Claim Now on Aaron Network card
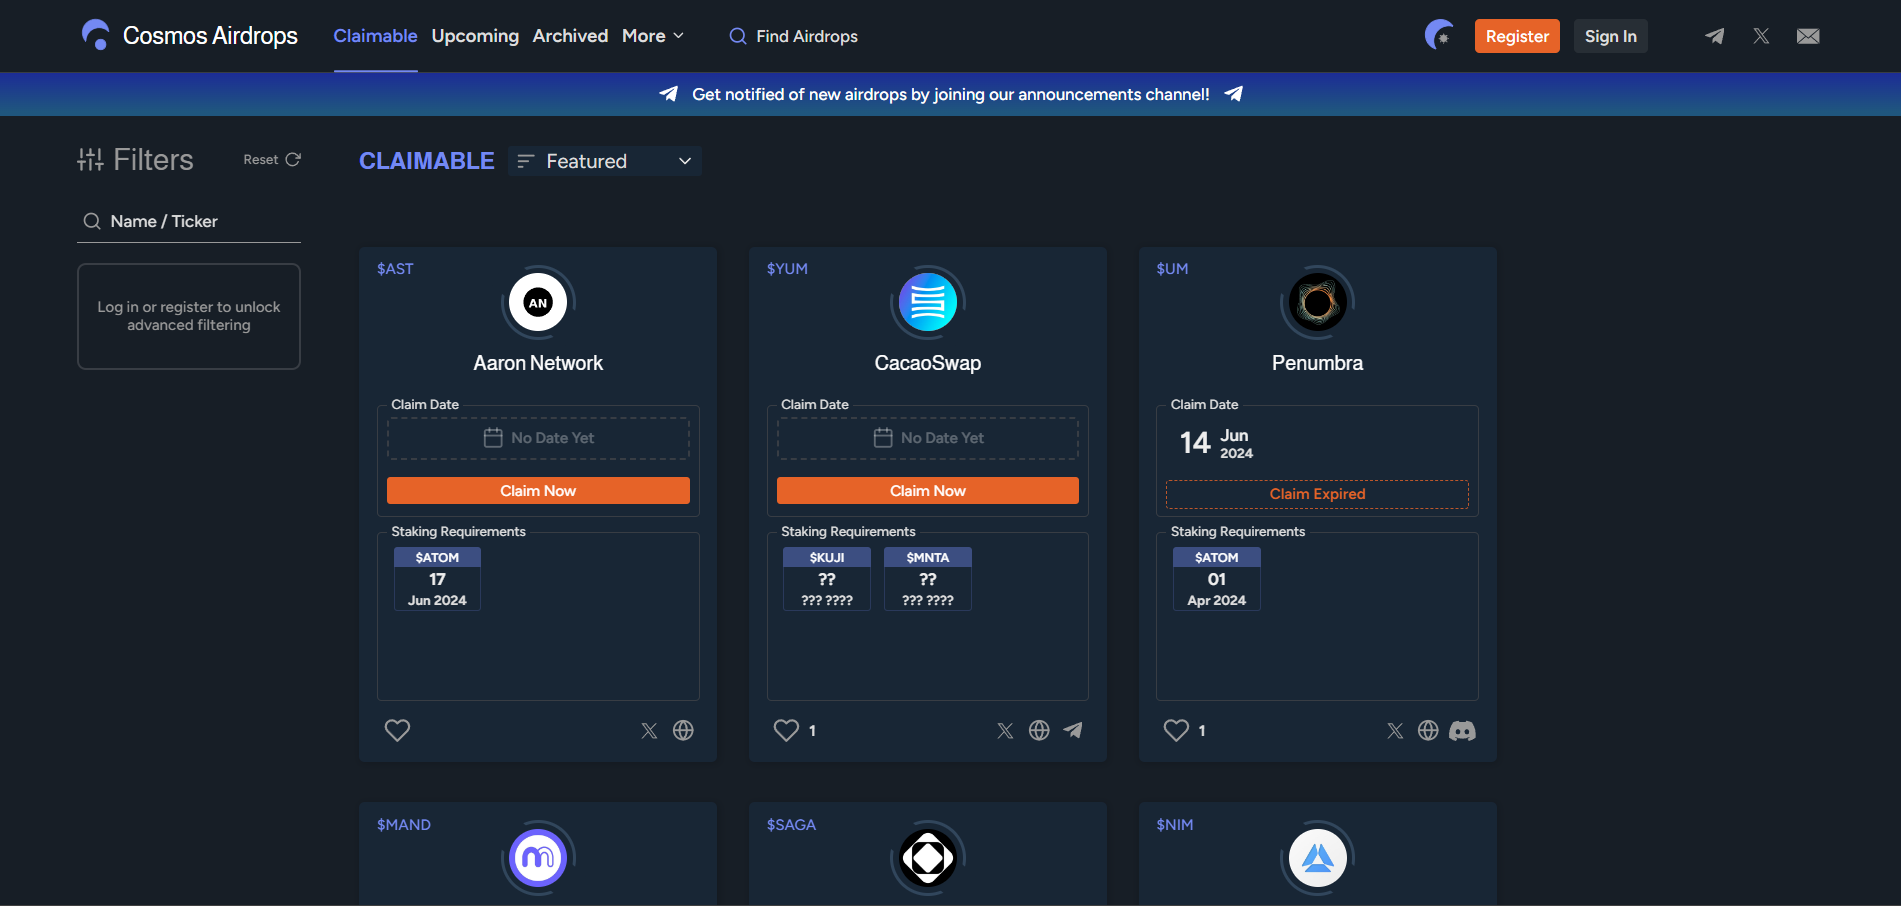The width and height of the screenshot is (1901, 906). coord(538,491)
